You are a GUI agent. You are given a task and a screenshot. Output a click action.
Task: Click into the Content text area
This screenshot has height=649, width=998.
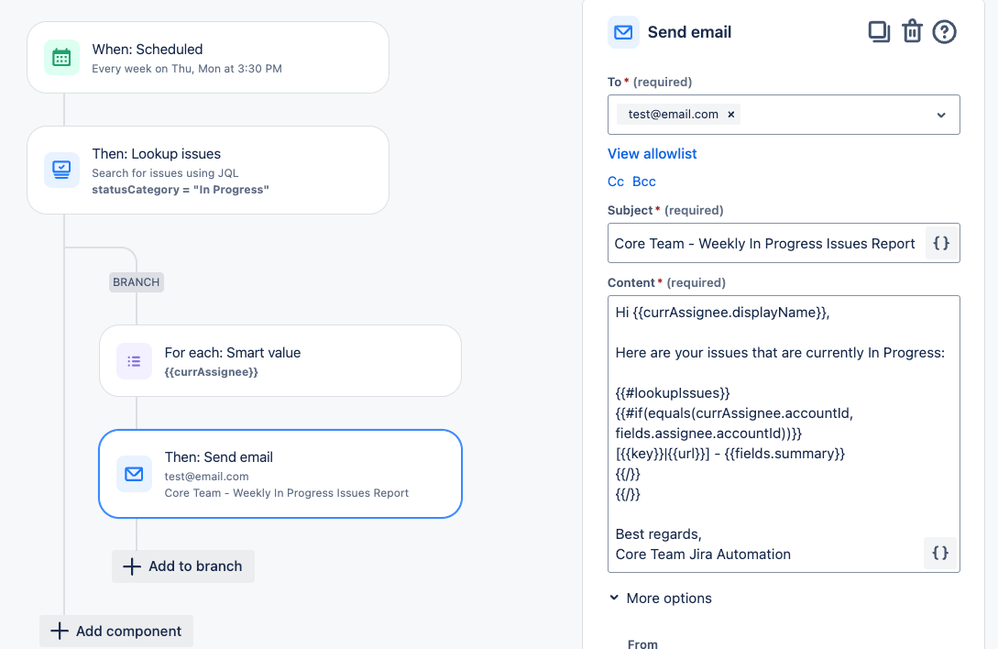pyautogui.click(x=784, y=434)
